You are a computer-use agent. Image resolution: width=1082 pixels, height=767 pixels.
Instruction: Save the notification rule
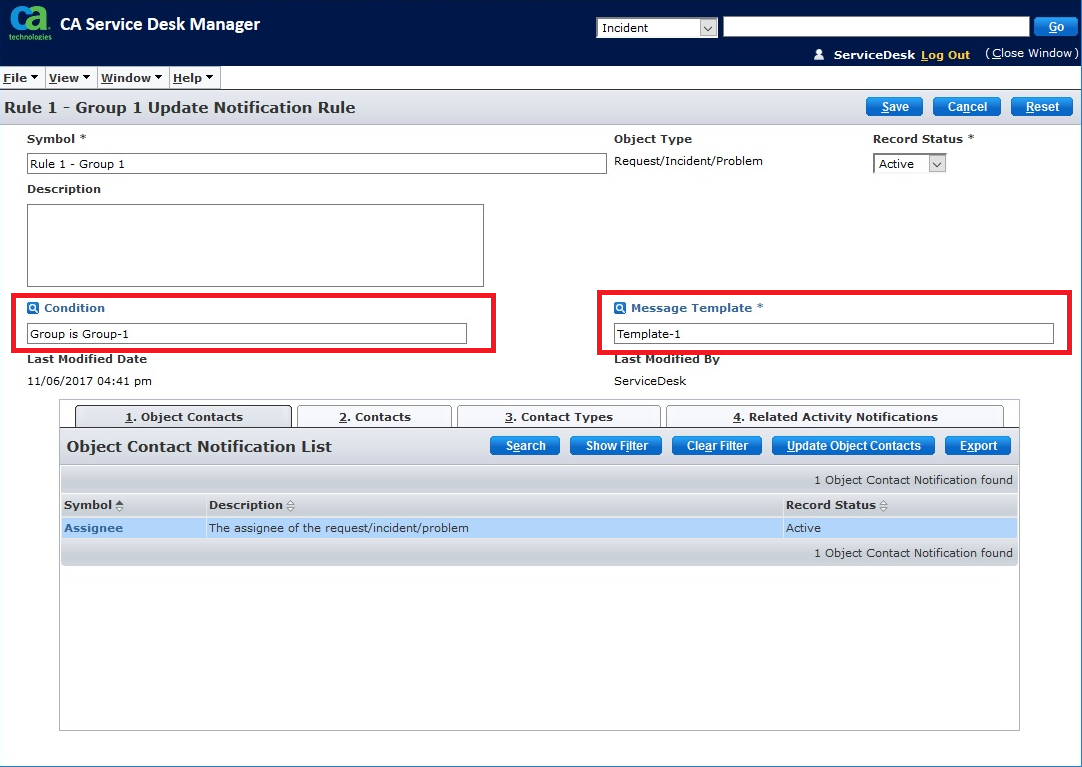coord(894,107)
